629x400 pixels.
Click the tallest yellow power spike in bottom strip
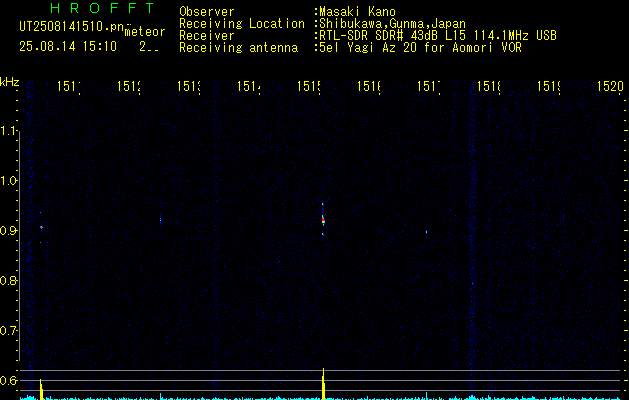(323, 384)
